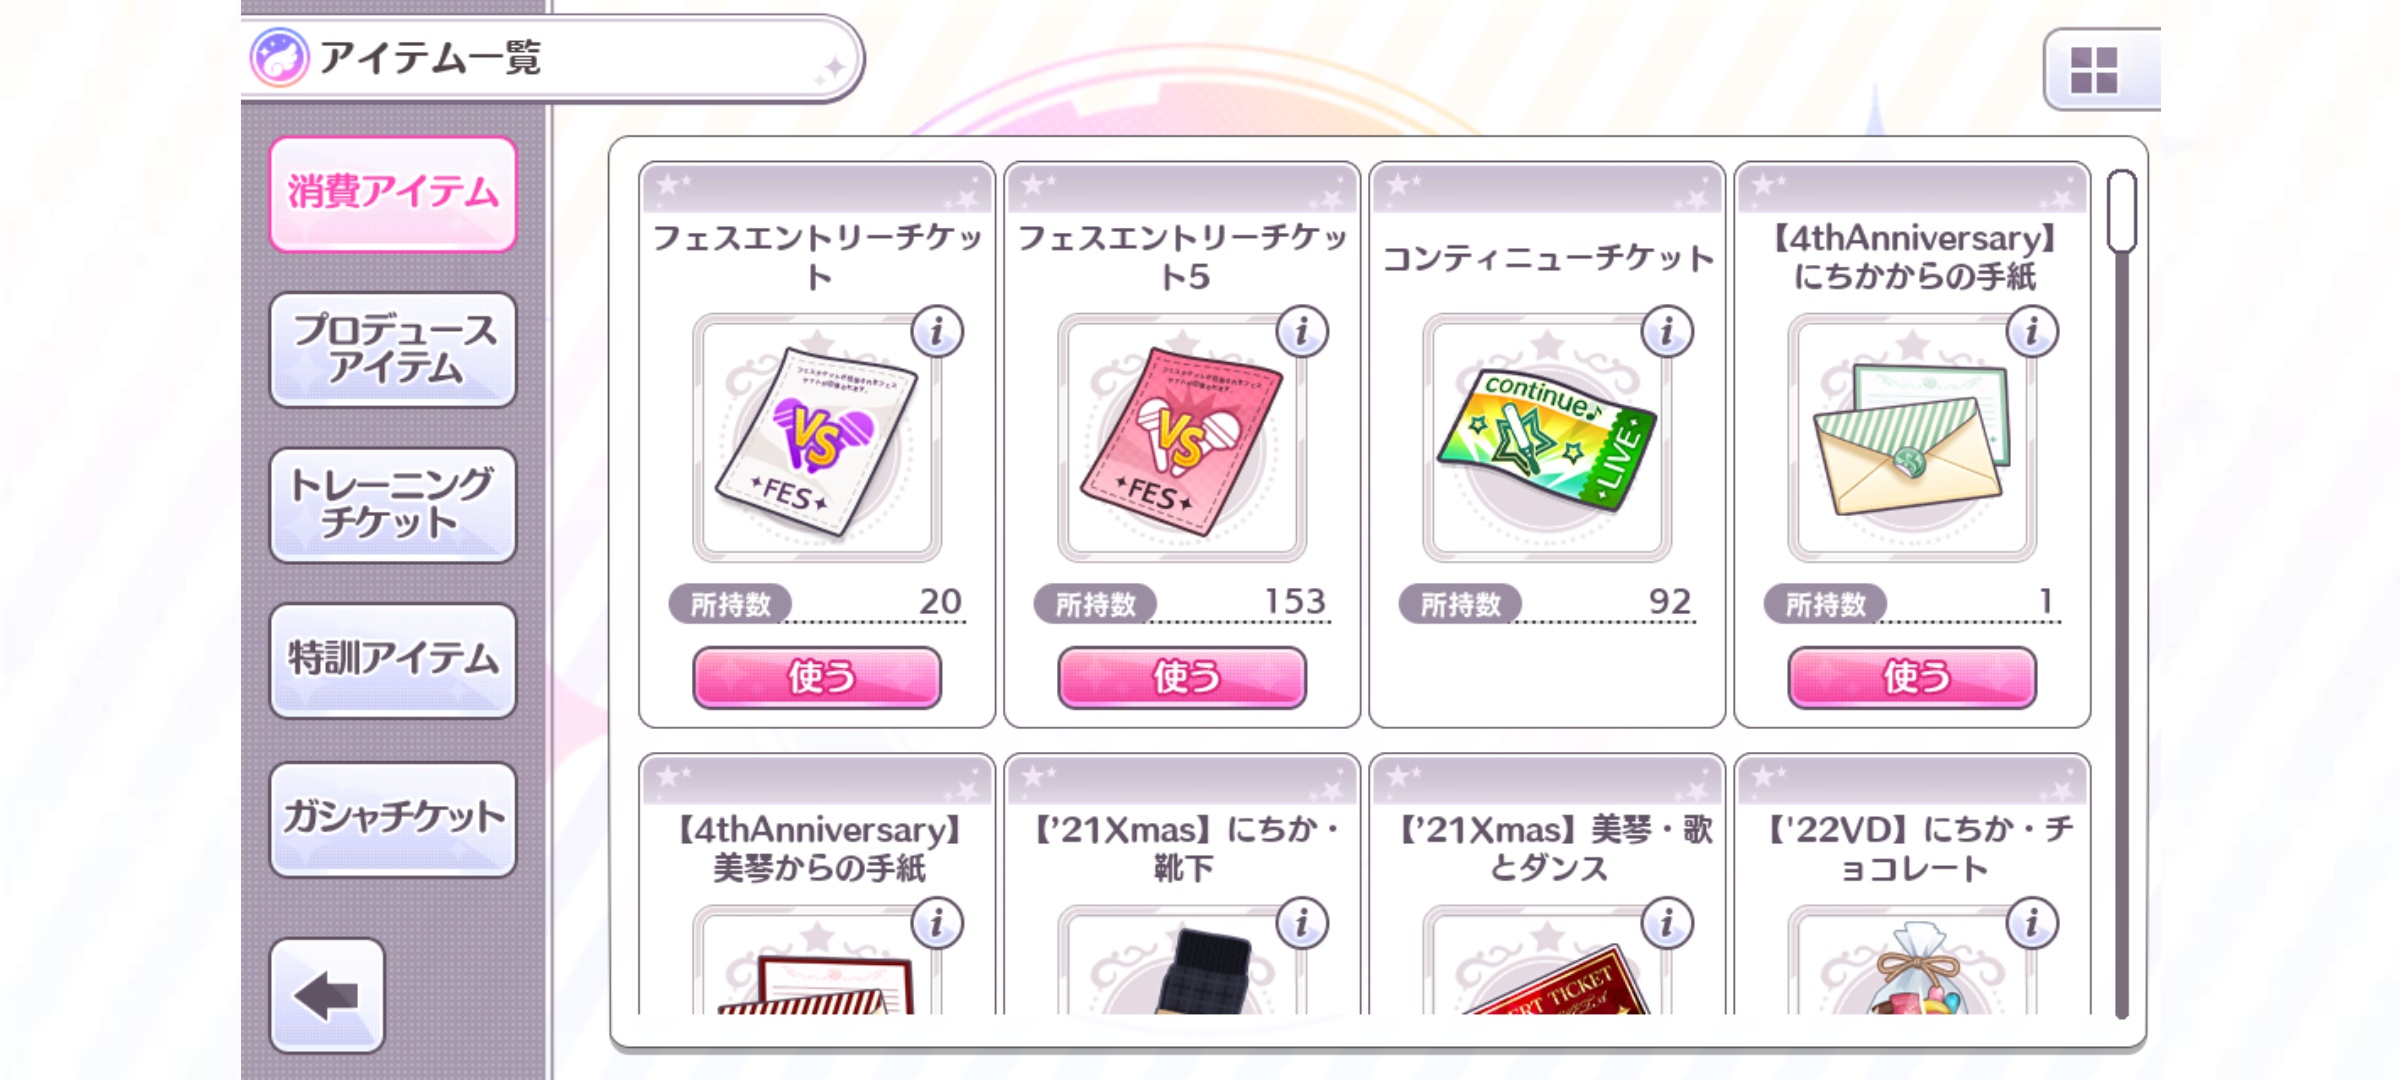Open info for 美琴・歌とダンス item
The width and height of the screenshot is (2400, 1080).
1667,922
